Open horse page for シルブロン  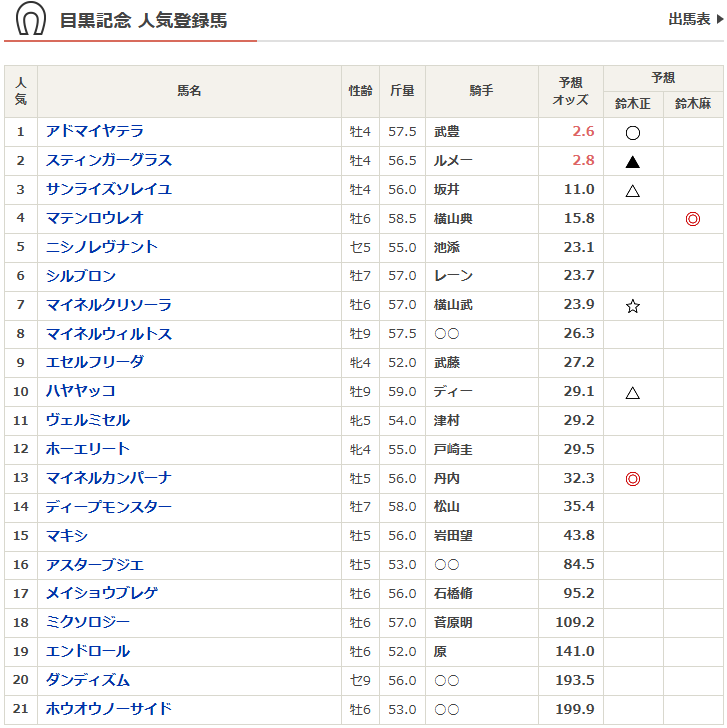coord(81,276)
